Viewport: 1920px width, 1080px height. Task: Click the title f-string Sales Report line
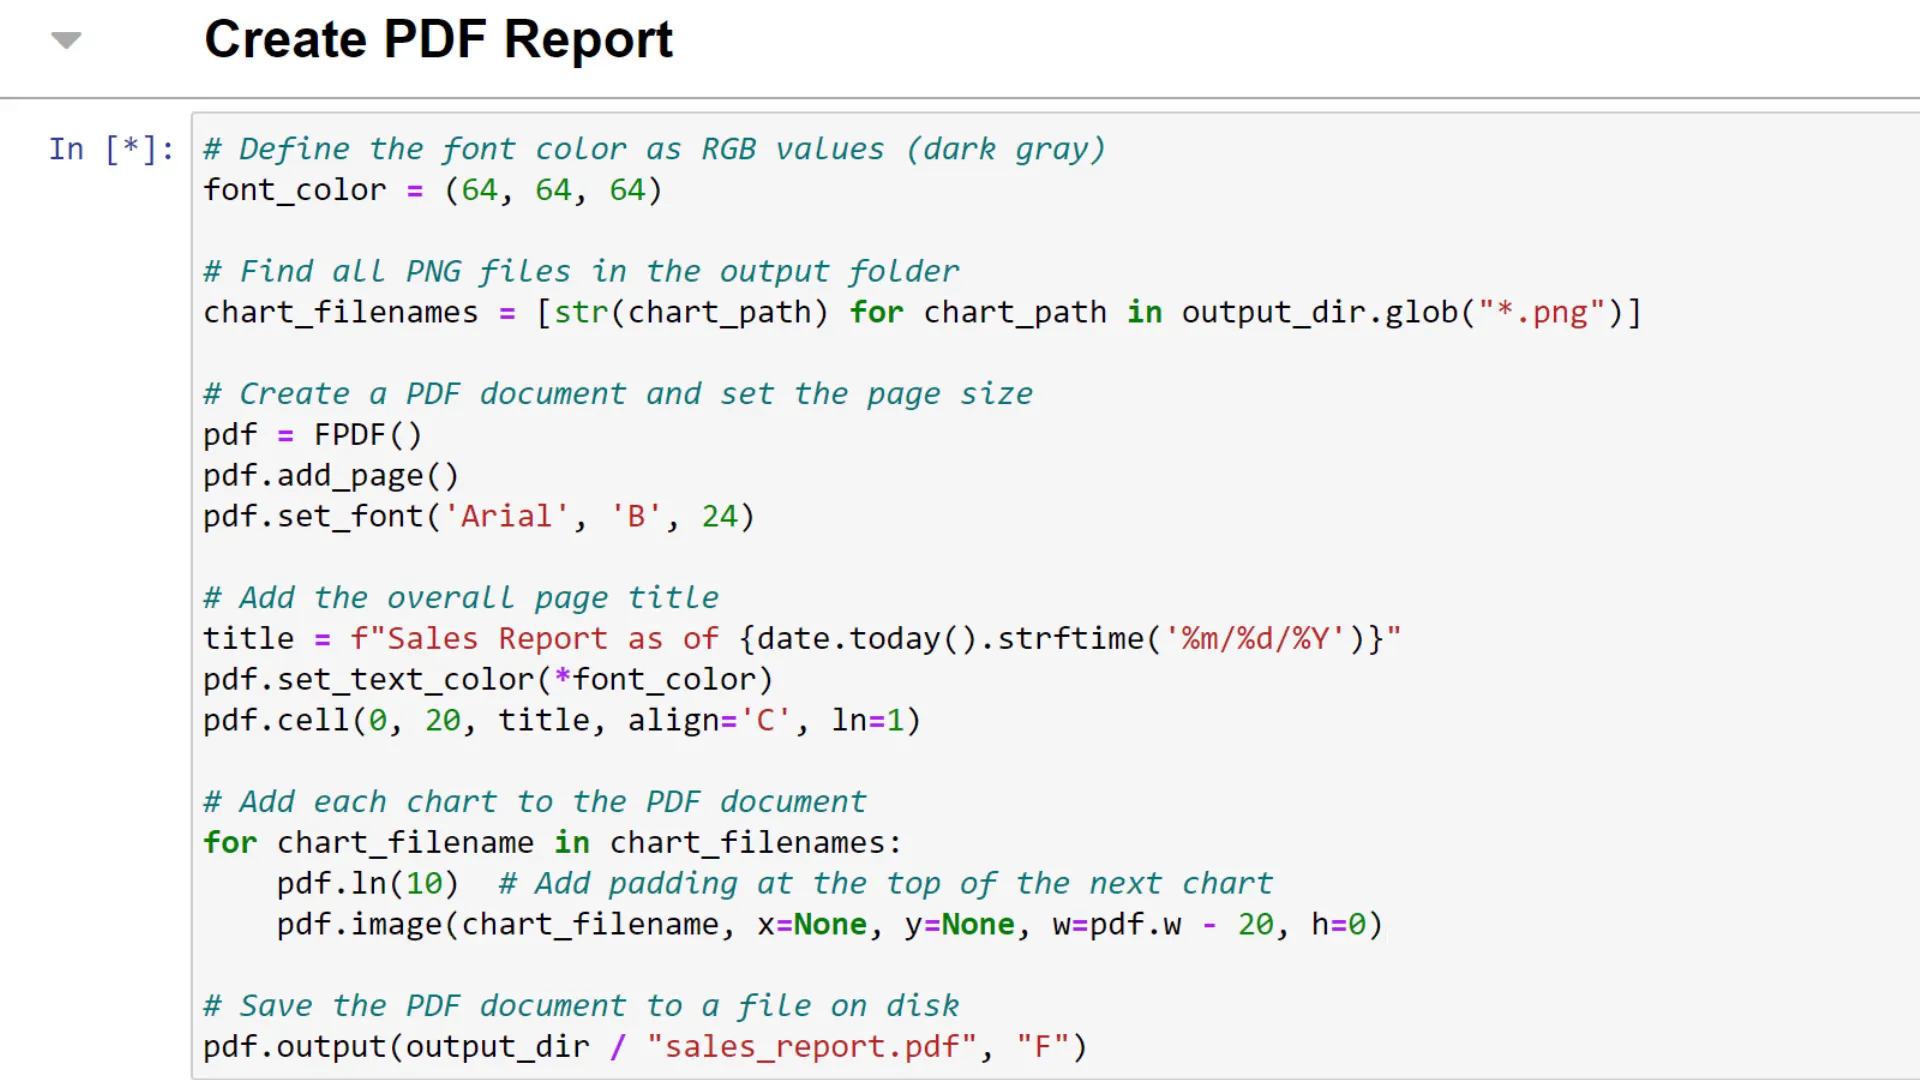[802, 639]
